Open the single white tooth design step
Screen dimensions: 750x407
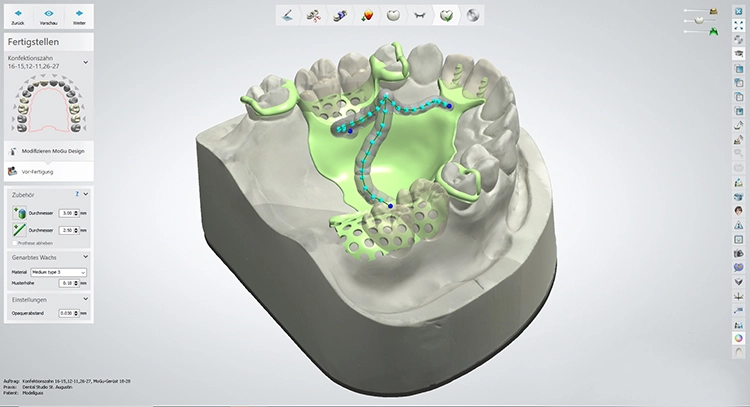coord(392,15)
